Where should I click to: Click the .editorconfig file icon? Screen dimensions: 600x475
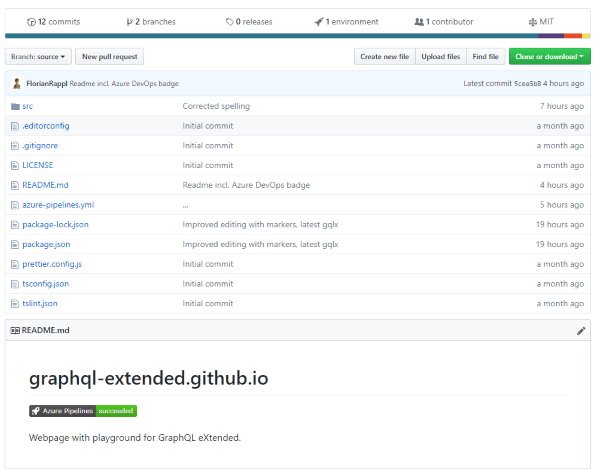[15, 126]
